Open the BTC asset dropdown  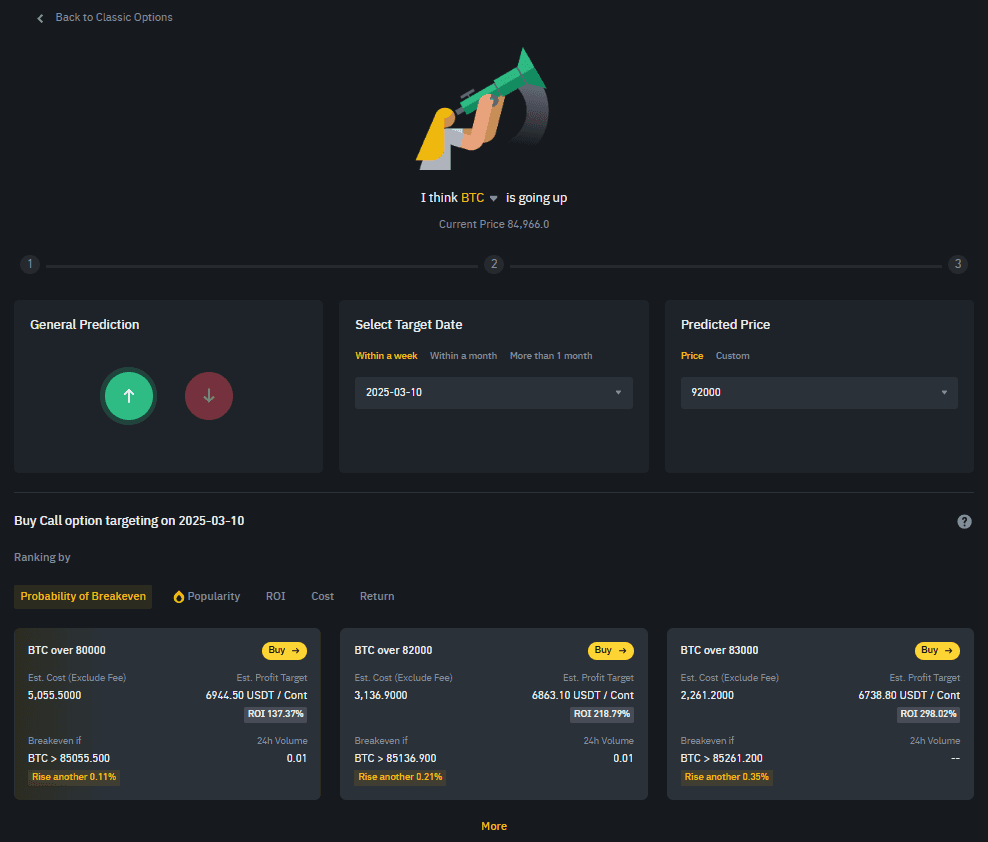[x=479, y=198]
